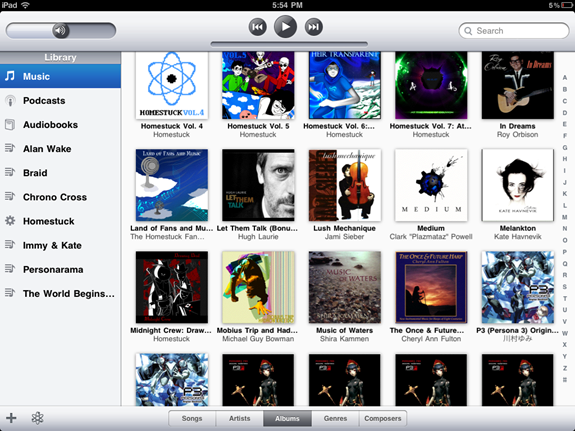This screenshot has width=575, height=431.
Task: Play the current track
Action: [285, 27]
